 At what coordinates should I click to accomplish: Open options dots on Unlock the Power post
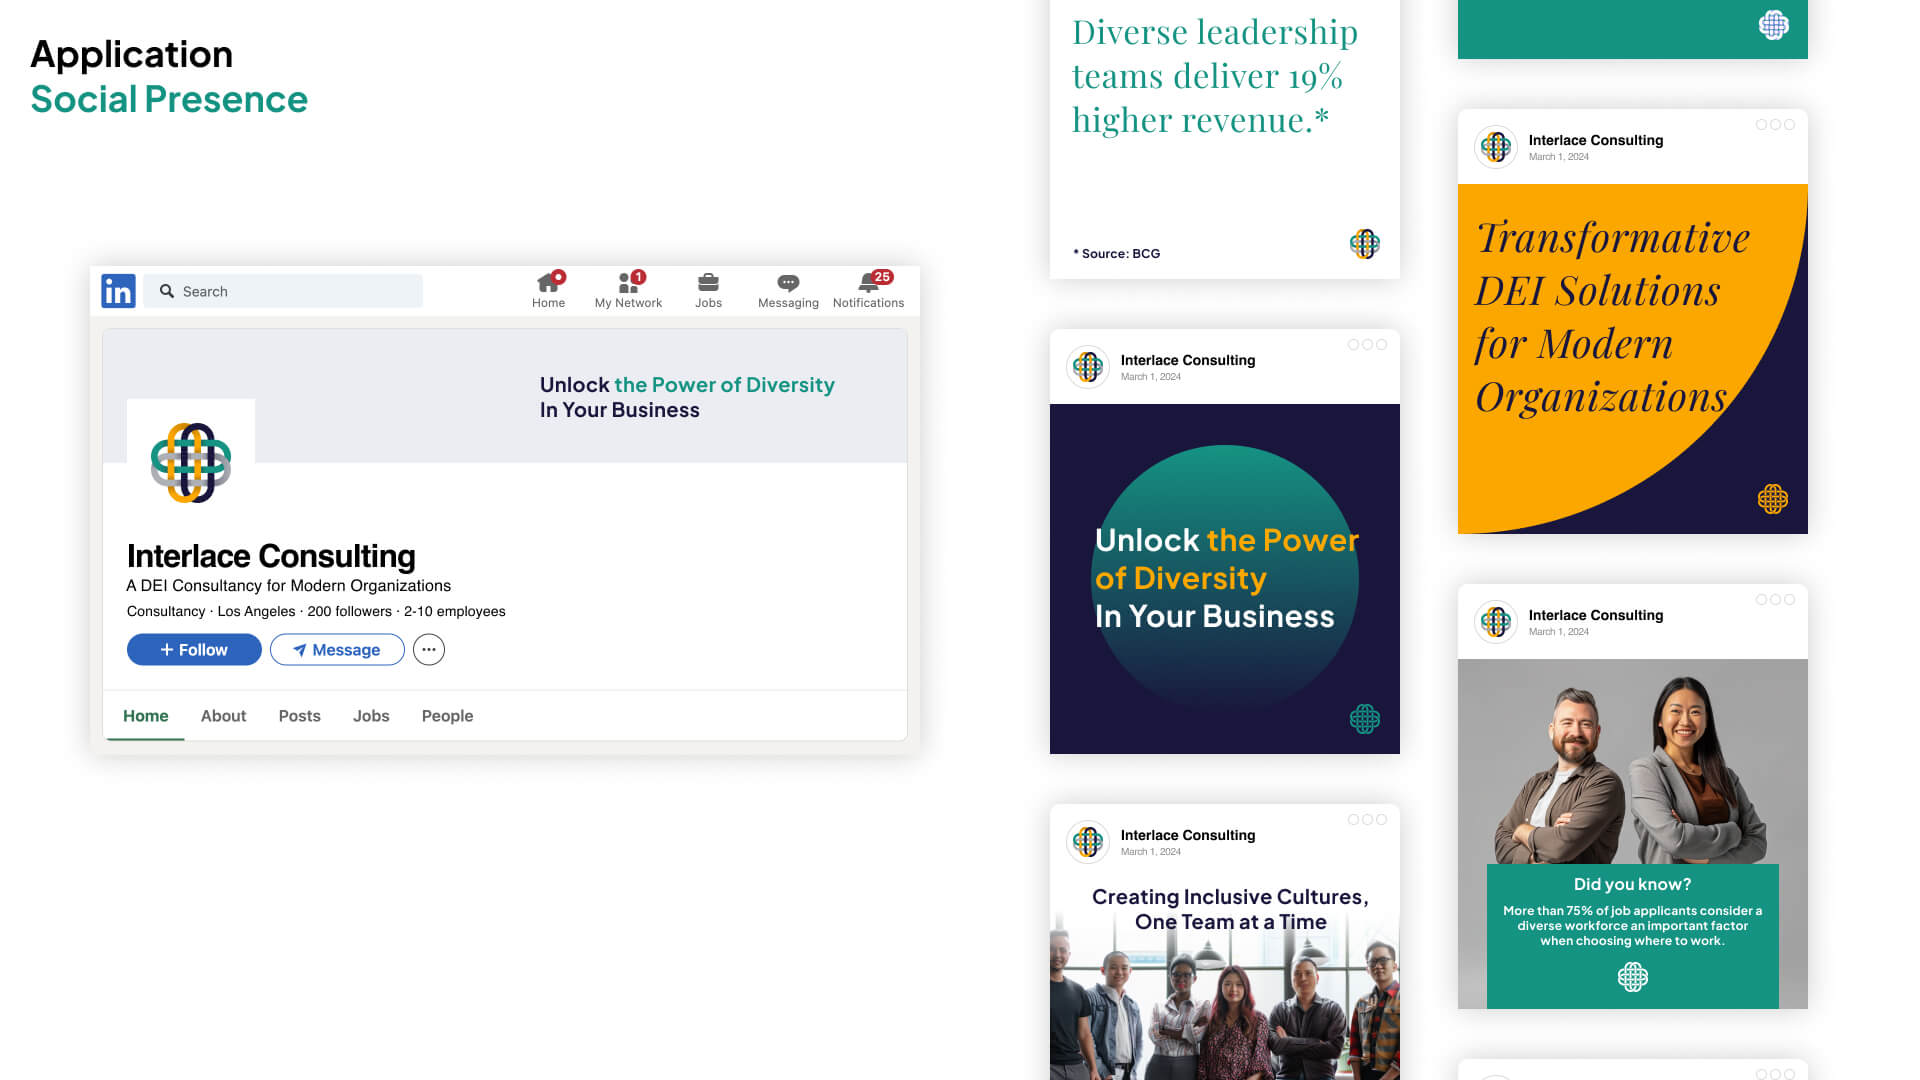coord(1367,345)
